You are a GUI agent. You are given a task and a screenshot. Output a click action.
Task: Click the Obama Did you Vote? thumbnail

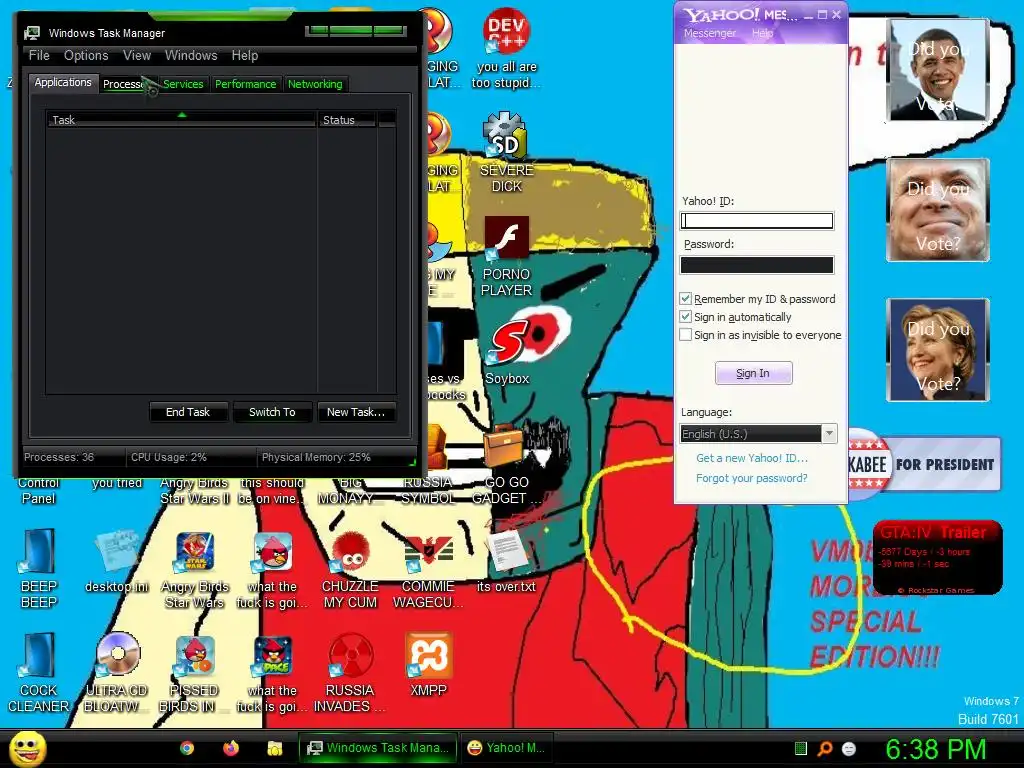click(x=938, y=69)
